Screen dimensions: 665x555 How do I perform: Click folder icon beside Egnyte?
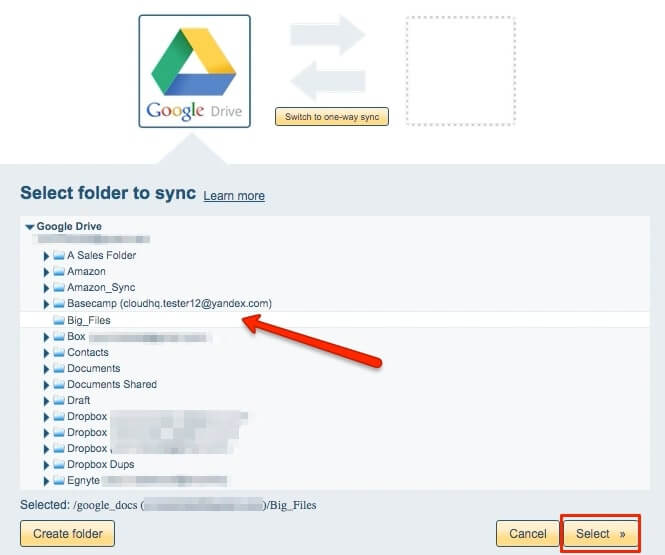pos(59,480)
